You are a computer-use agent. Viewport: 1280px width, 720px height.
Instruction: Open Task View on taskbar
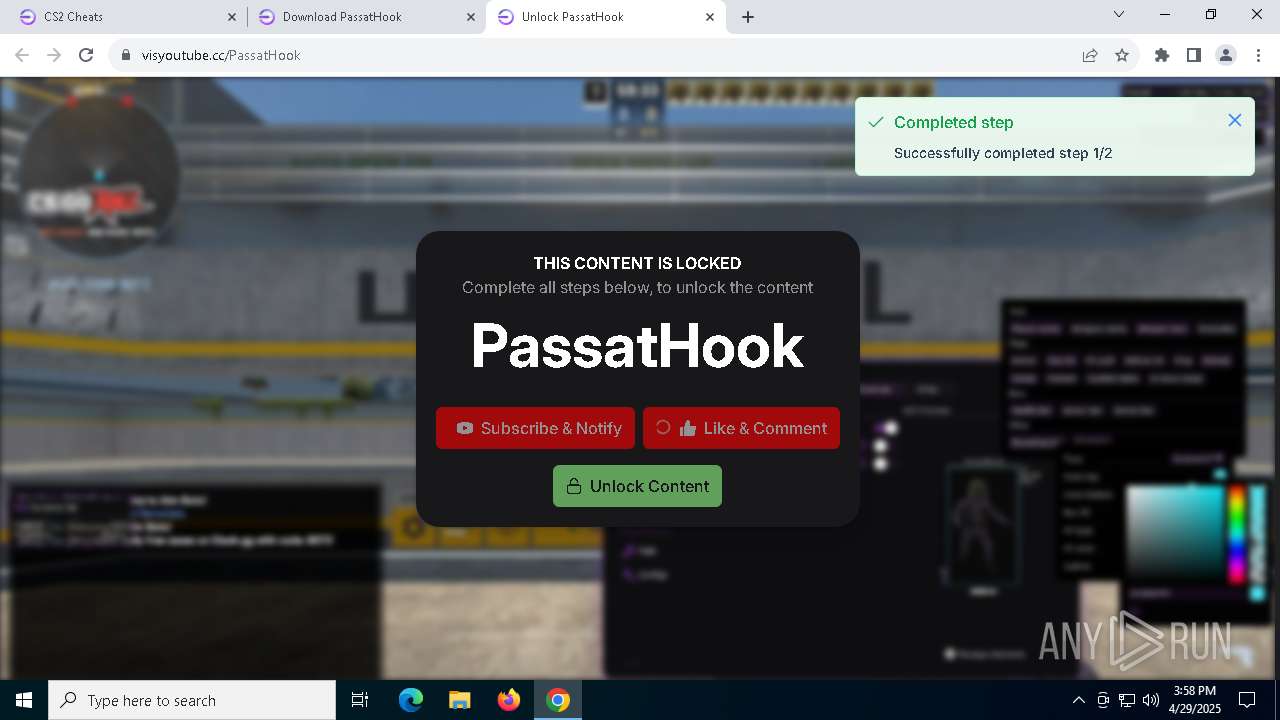coord(360,700)
